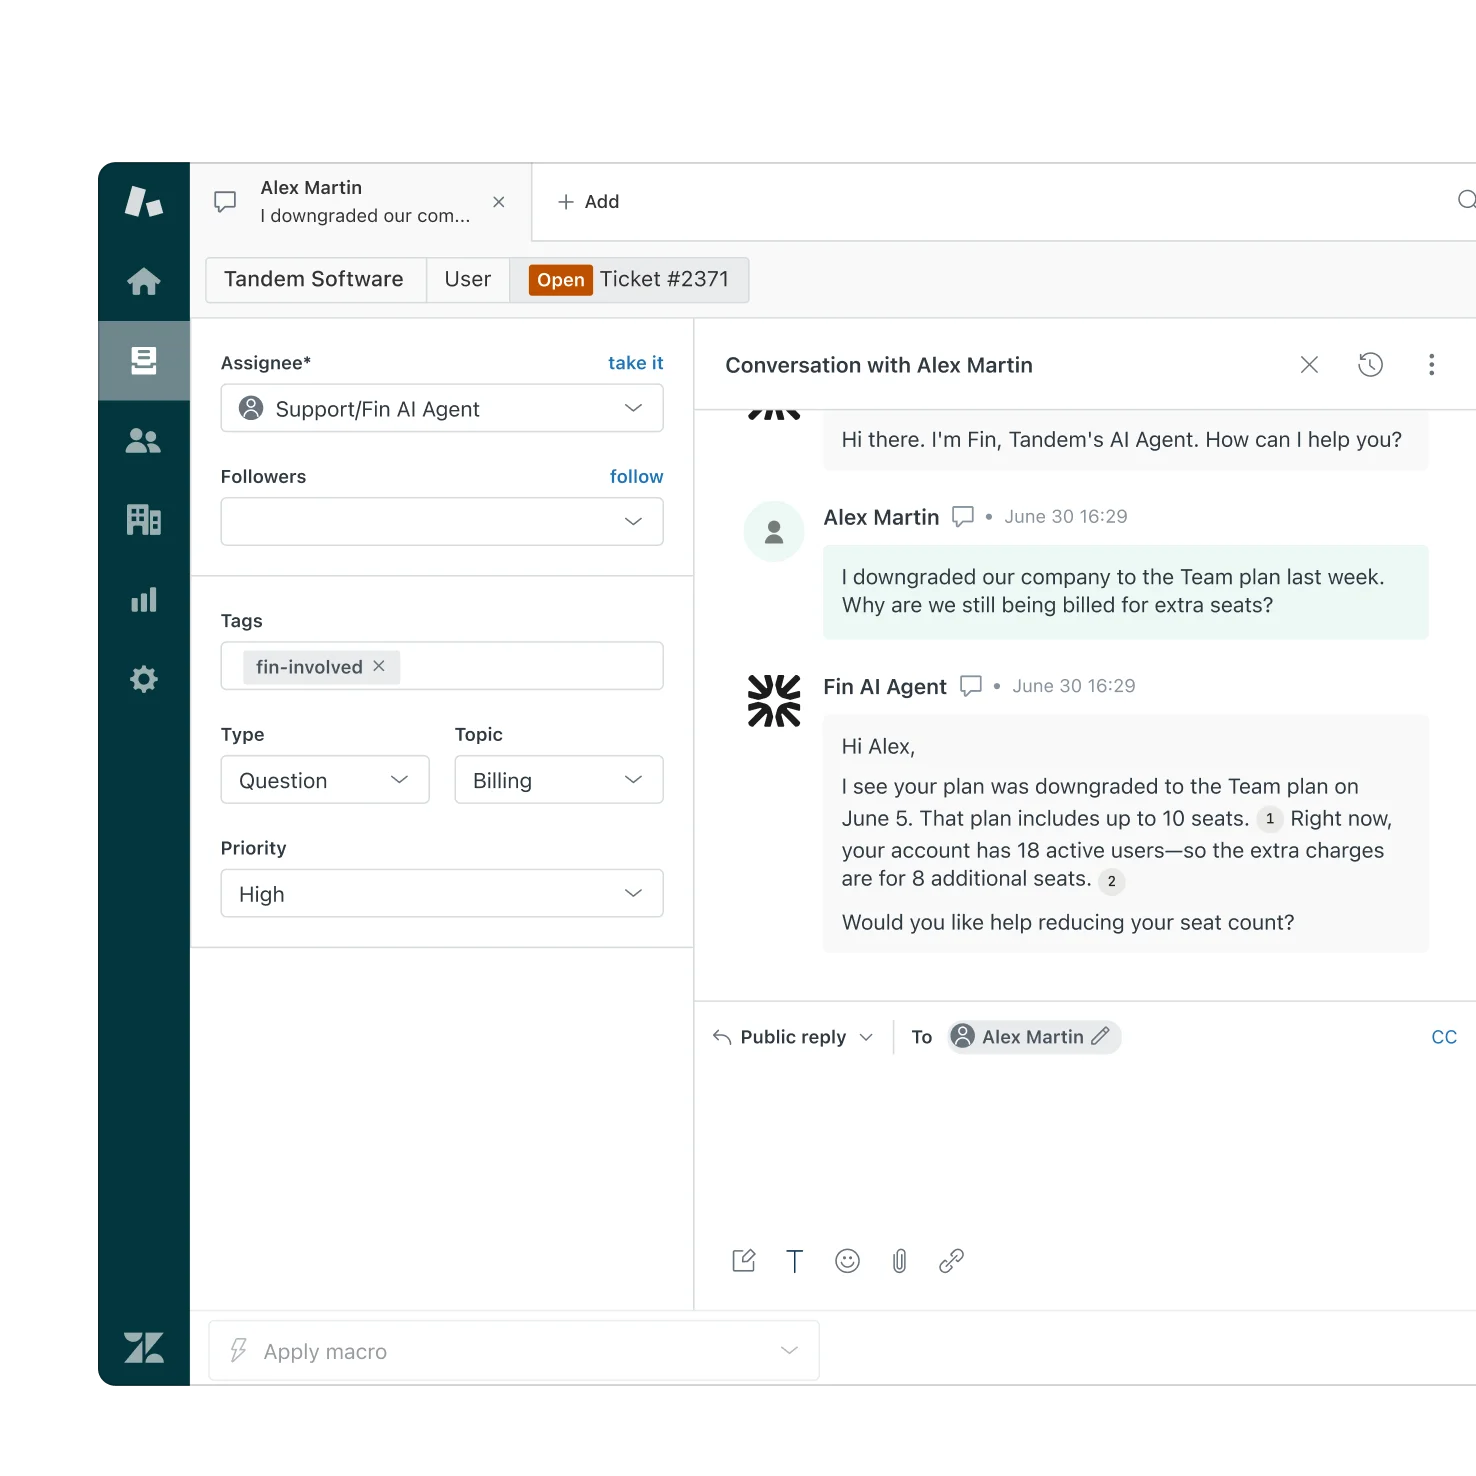View conversation history via the clock icon
The width and height of the screenshot is (1476, 1476).
[1370, 364]
